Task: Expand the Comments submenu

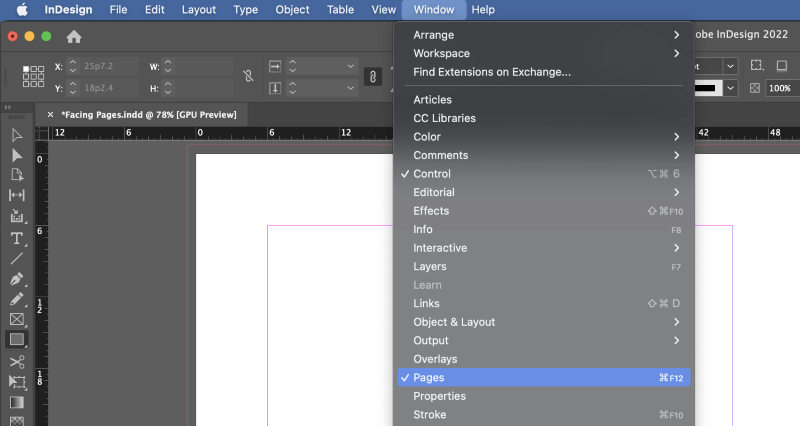Action: [544, 155]
